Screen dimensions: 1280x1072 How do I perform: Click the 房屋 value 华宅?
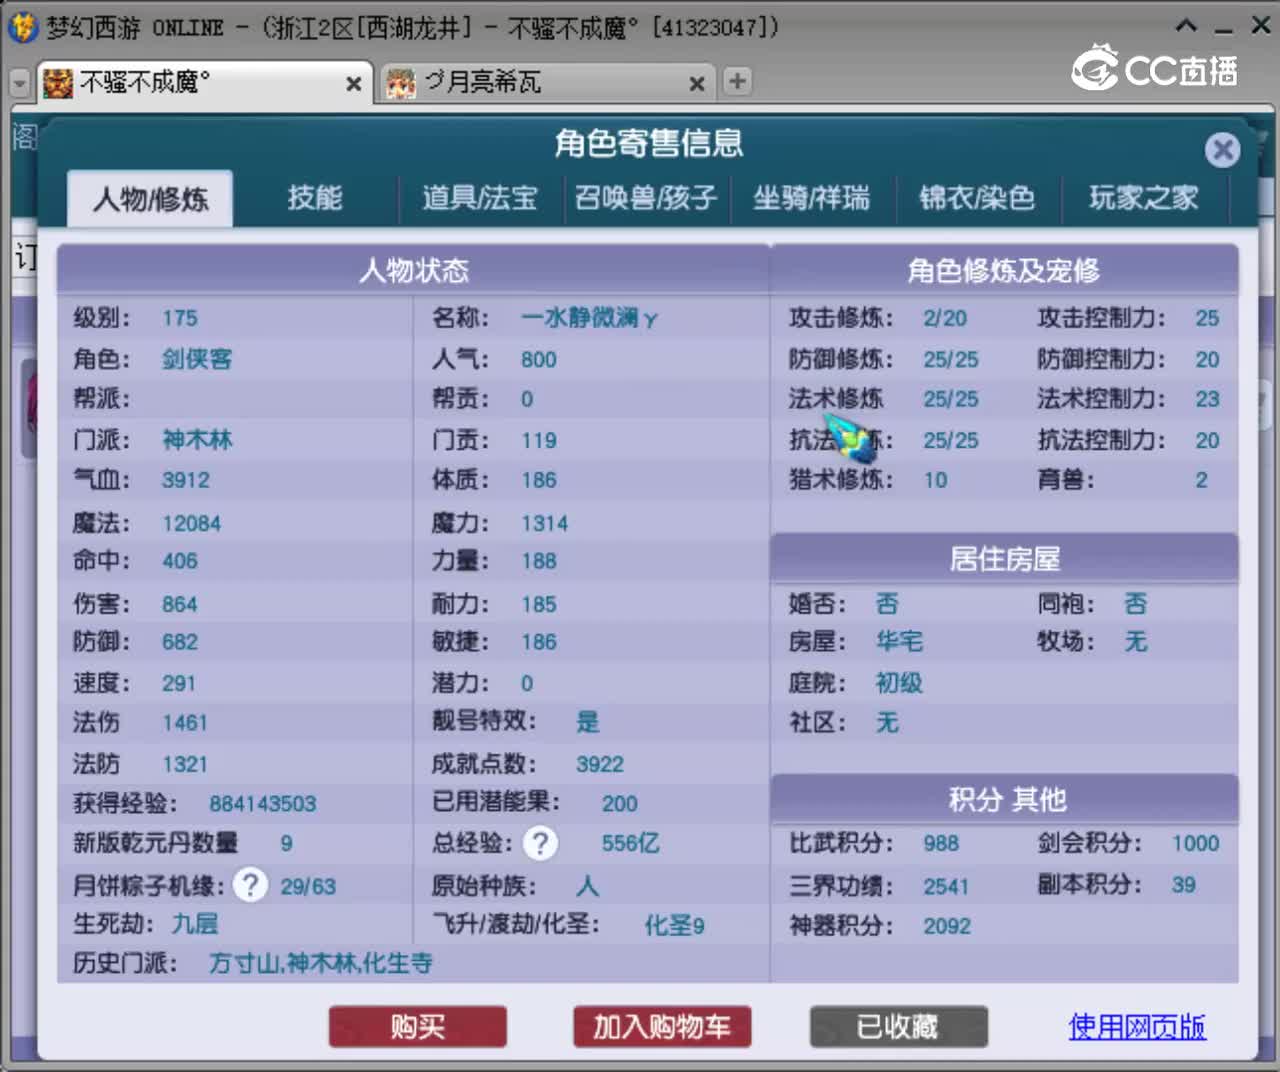(x=900, y=641)
